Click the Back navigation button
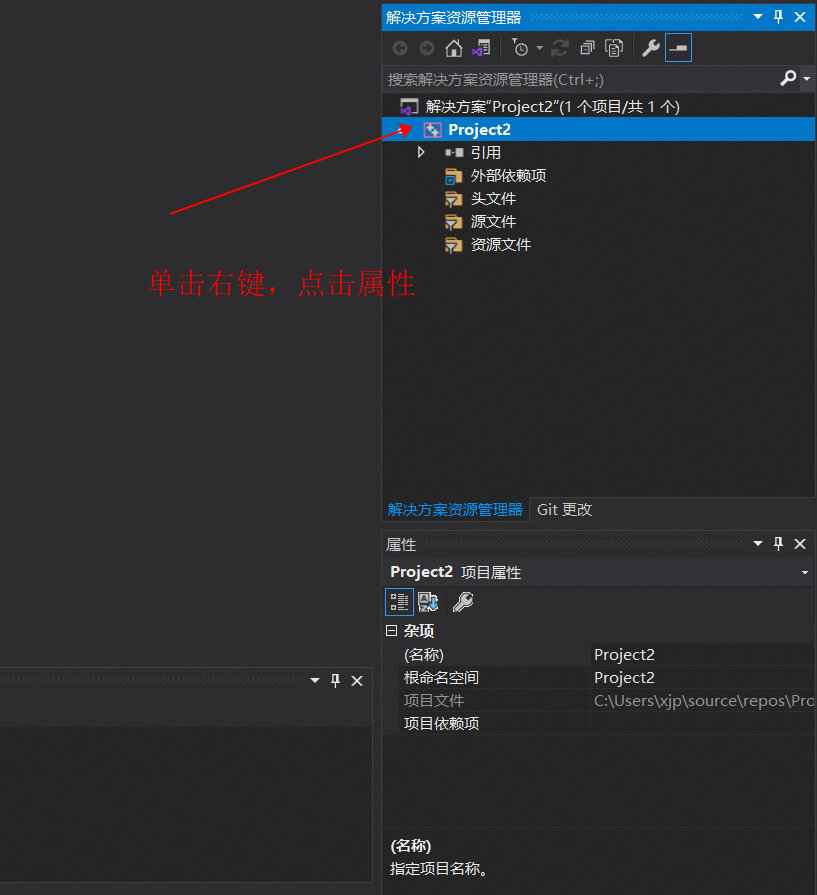The height and width of the screenshot is (895, 817). coord(400,47)
